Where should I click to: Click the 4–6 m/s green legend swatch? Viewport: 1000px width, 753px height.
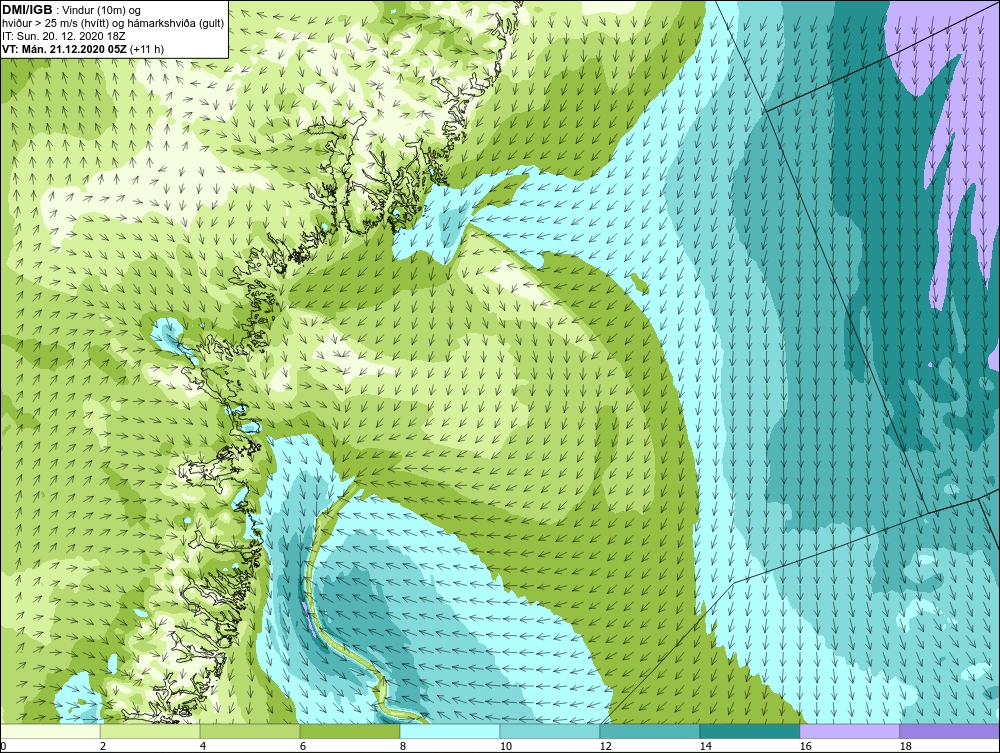(250, 731)
